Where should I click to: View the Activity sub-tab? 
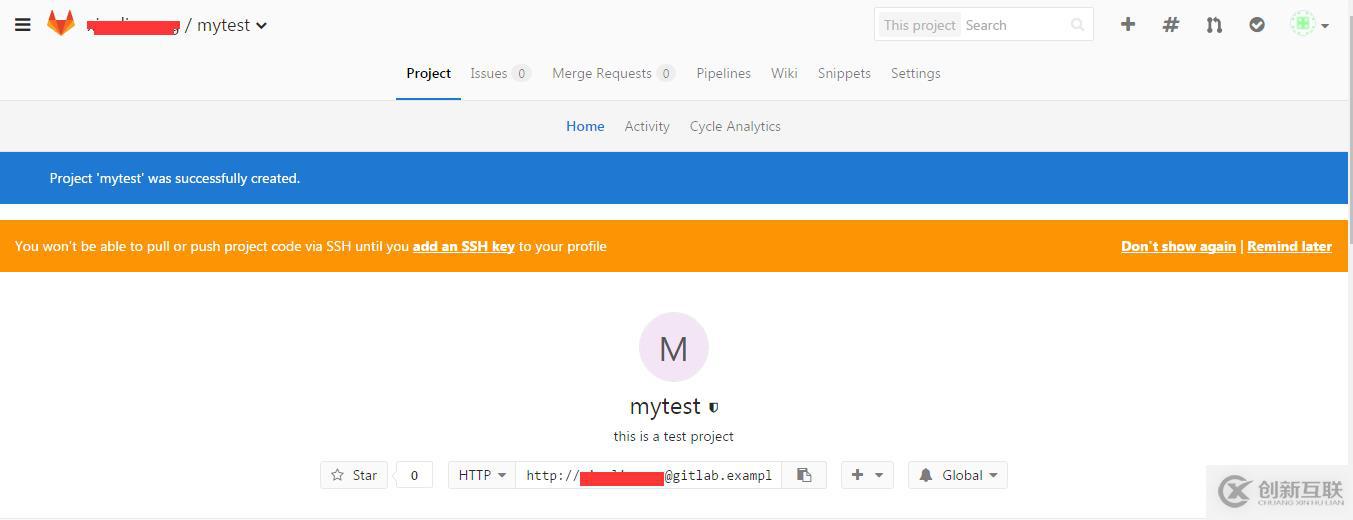647,126
